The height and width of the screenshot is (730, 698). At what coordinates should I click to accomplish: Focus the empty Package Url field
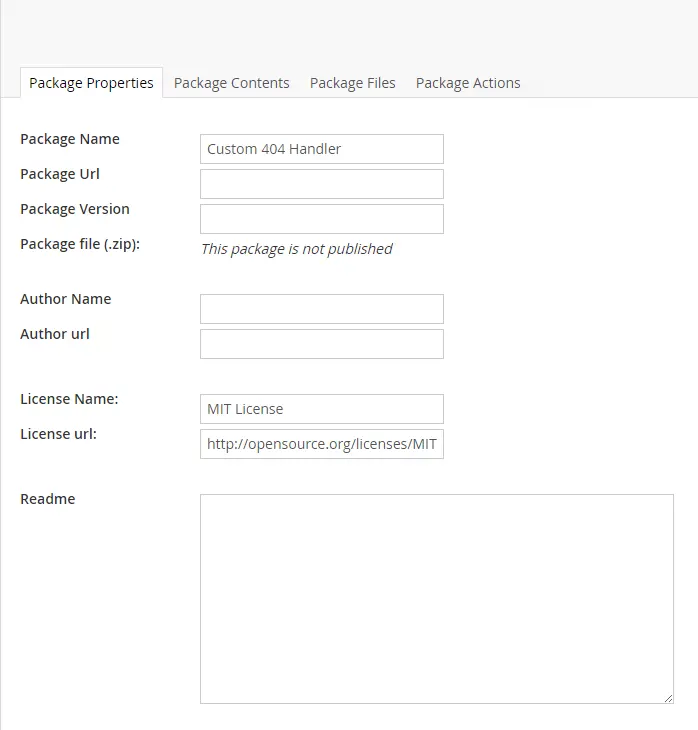coord(321,184)
